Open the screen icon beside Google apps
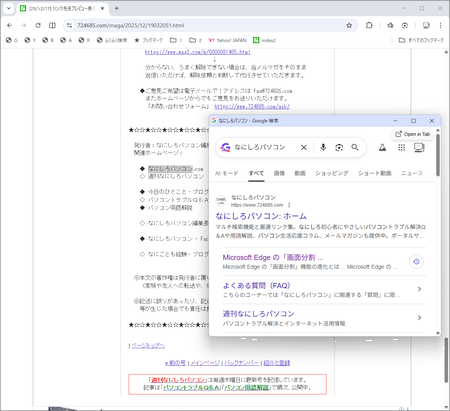Viewport: 450px width, 411px height. [x=419, y=147]
